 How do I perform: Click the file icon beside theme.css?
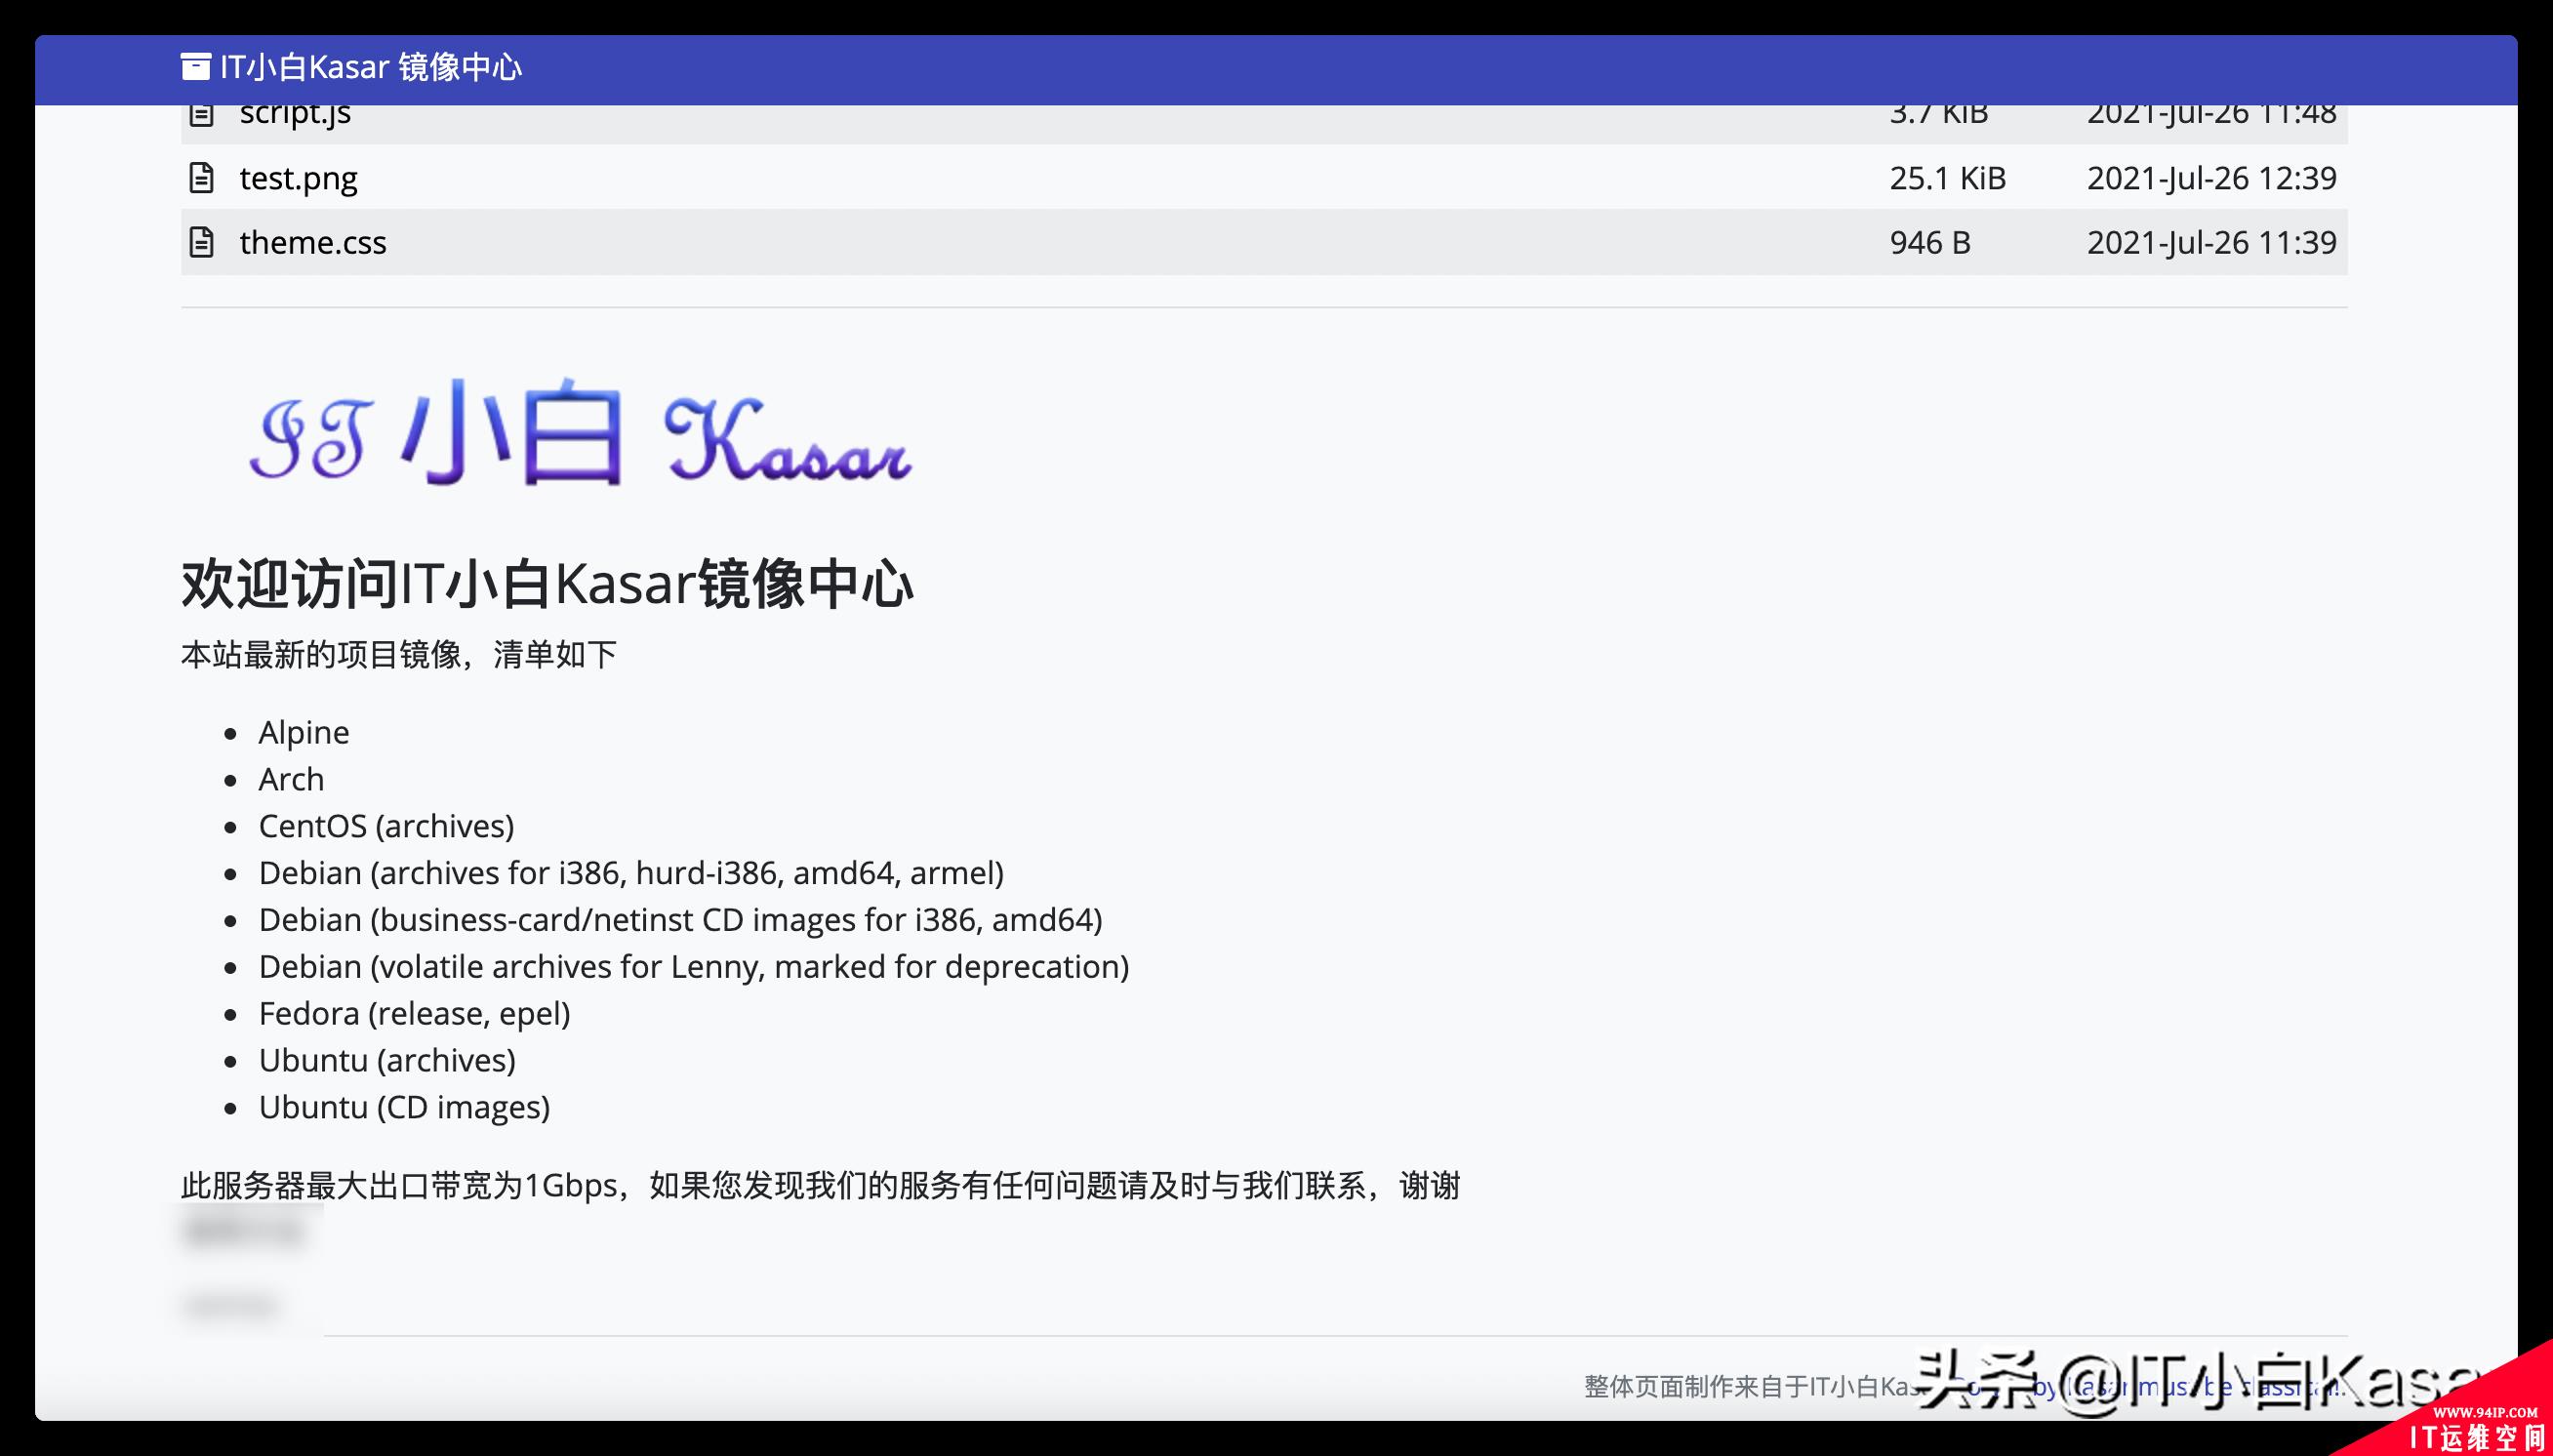coord(201,243)
